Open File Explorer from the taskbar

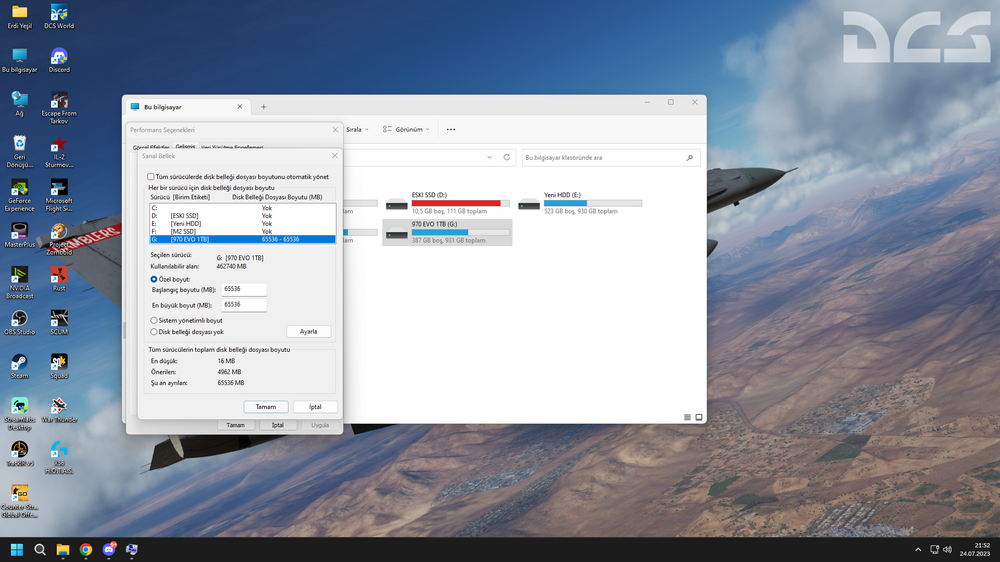(62, 549)
